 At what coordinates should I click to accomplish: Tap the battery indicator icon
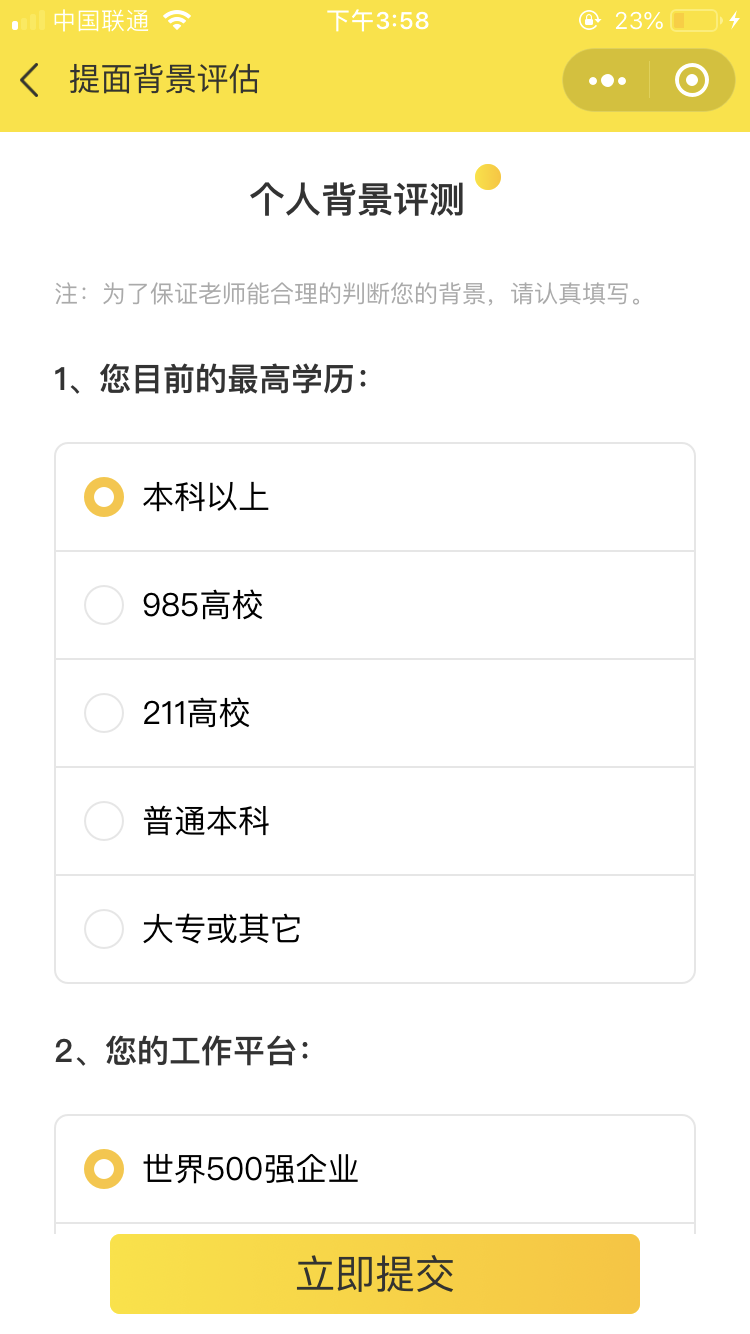[695, 20]
